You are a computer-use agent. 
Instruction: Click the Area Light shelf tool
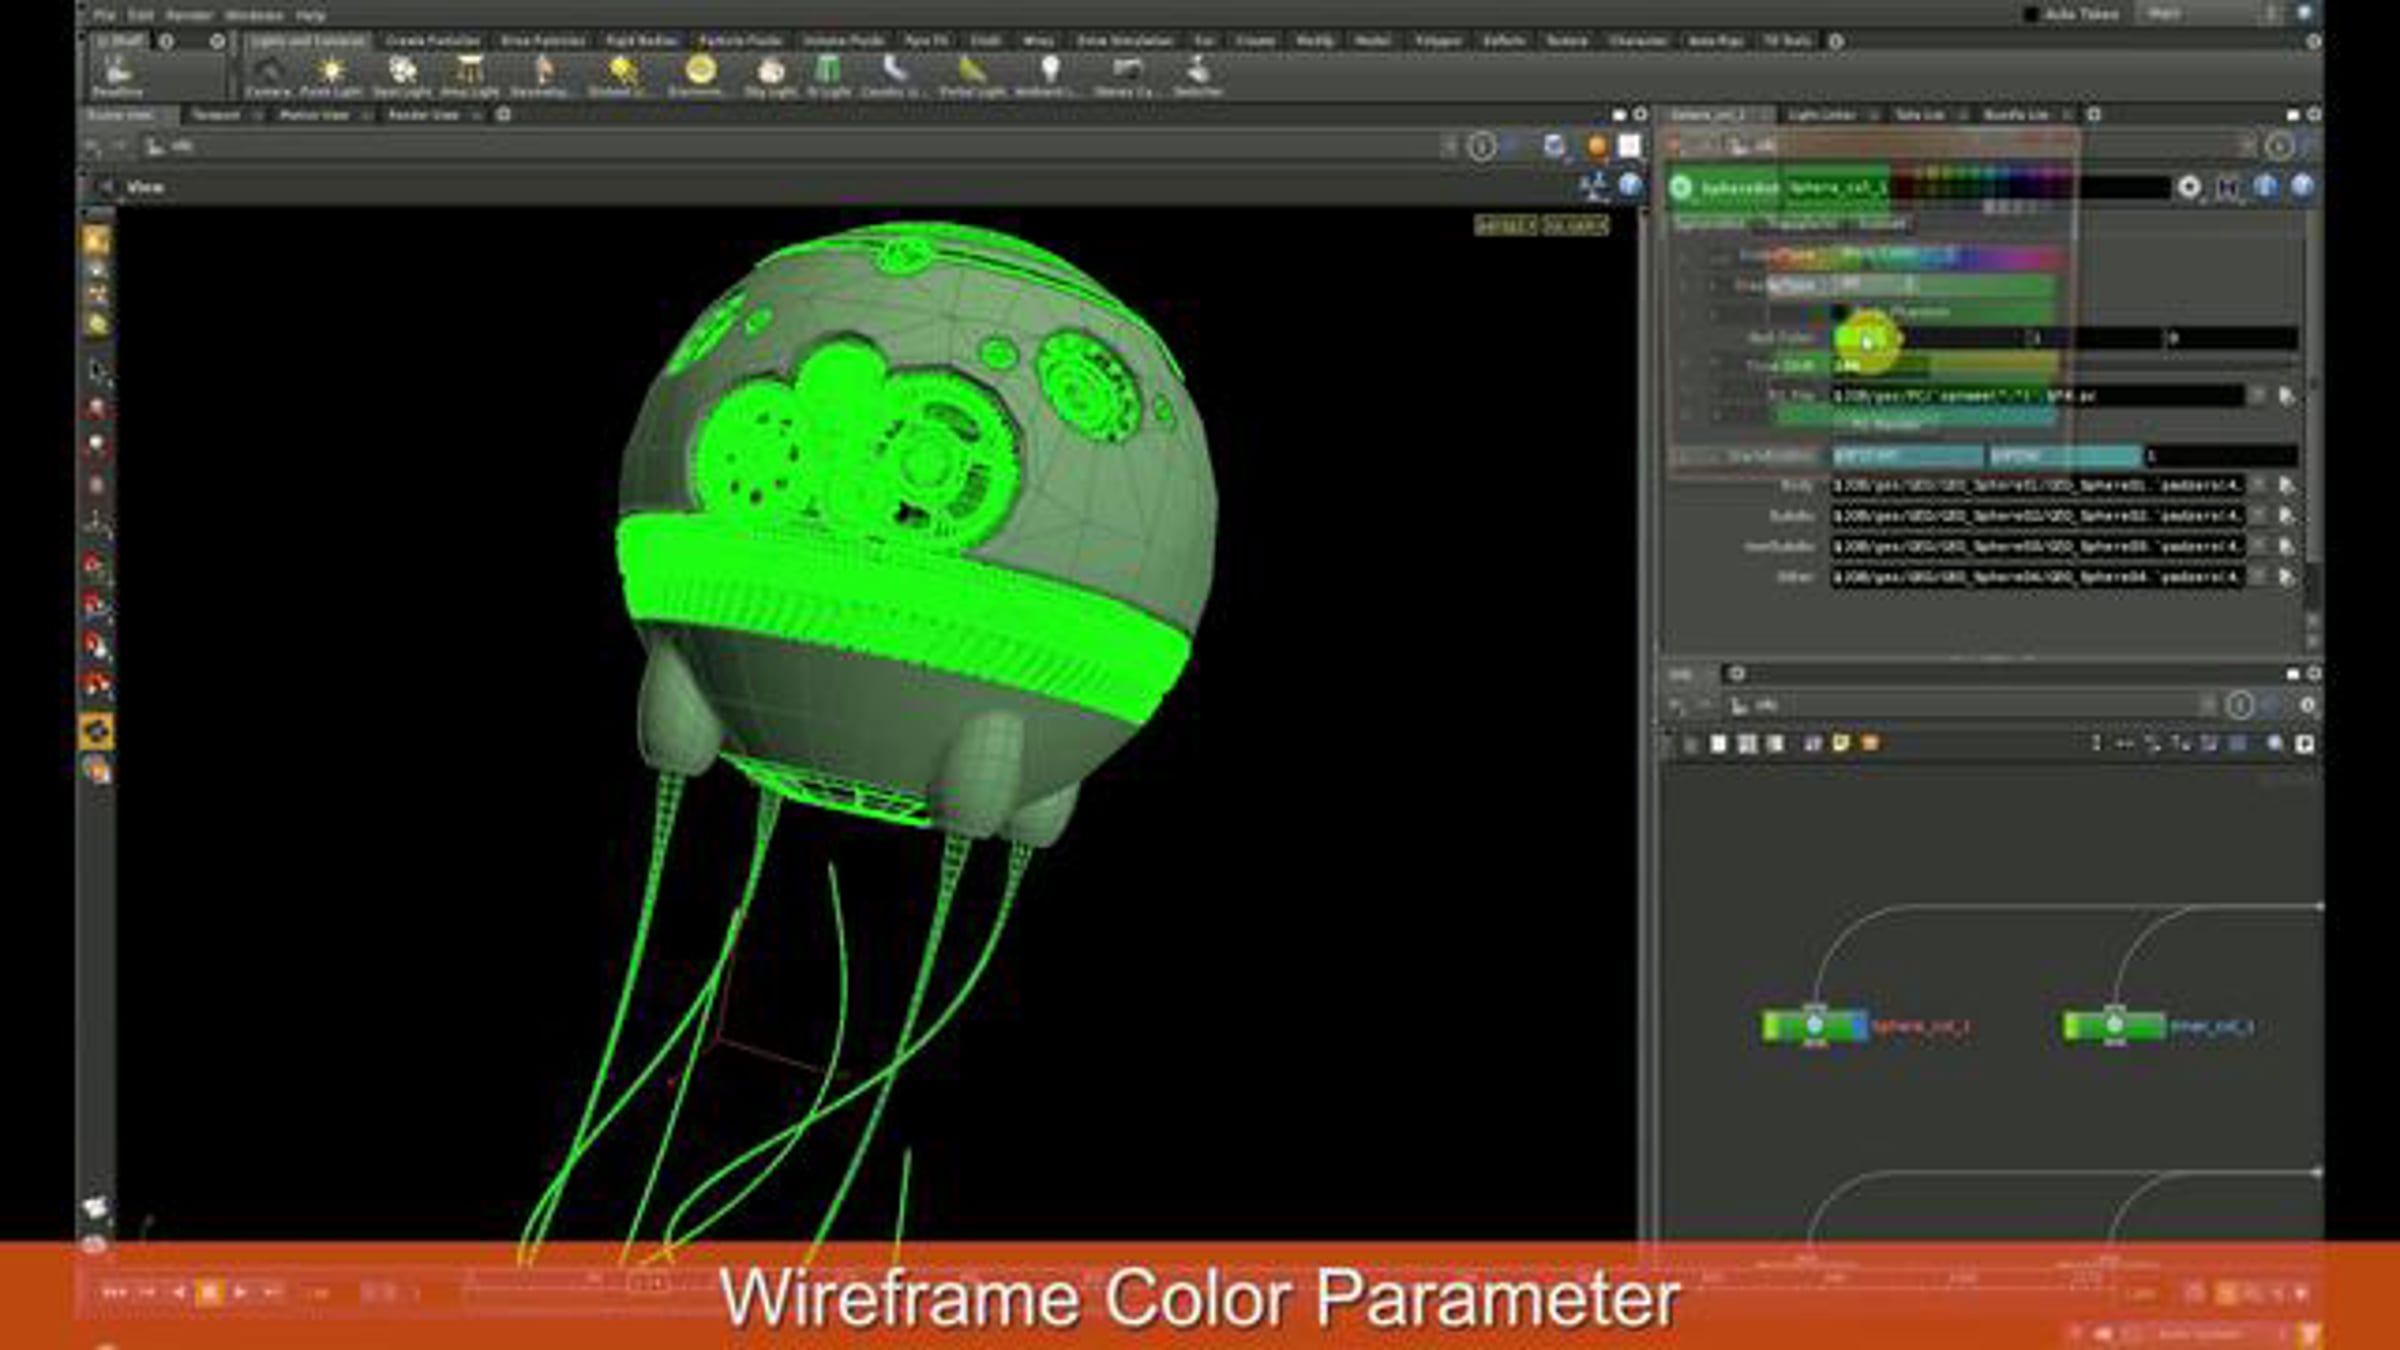tap(469, 76)
